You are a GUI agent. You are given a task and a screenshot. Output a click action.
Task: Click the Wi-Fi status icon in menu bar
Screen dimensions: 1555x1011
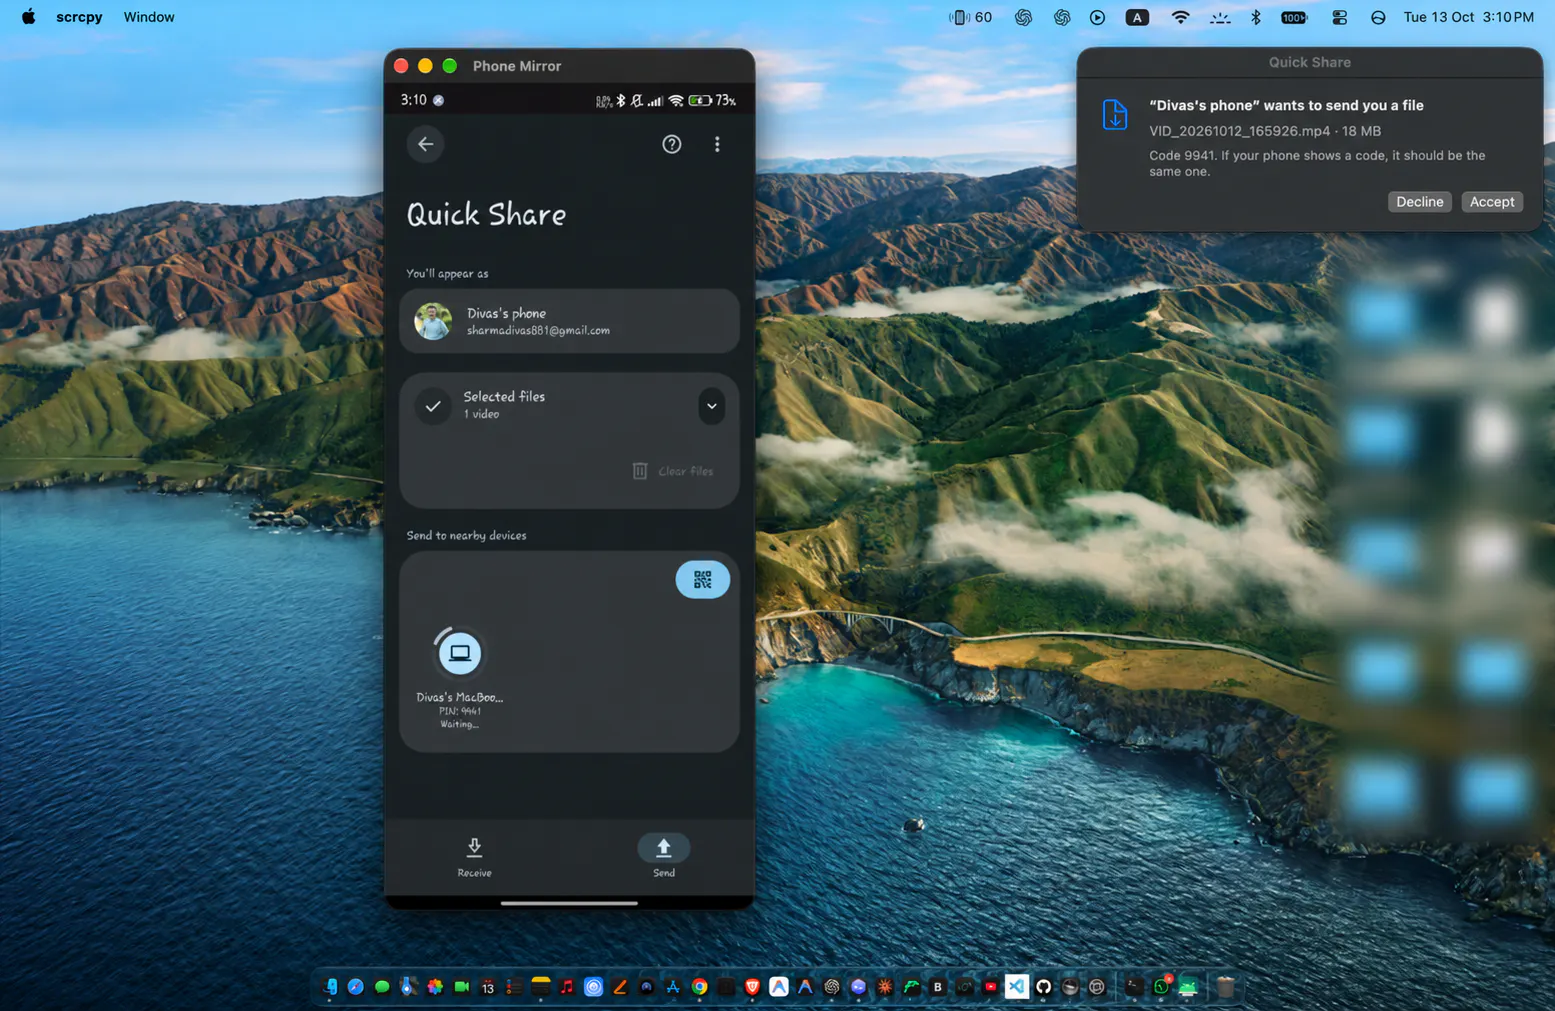1180,17
